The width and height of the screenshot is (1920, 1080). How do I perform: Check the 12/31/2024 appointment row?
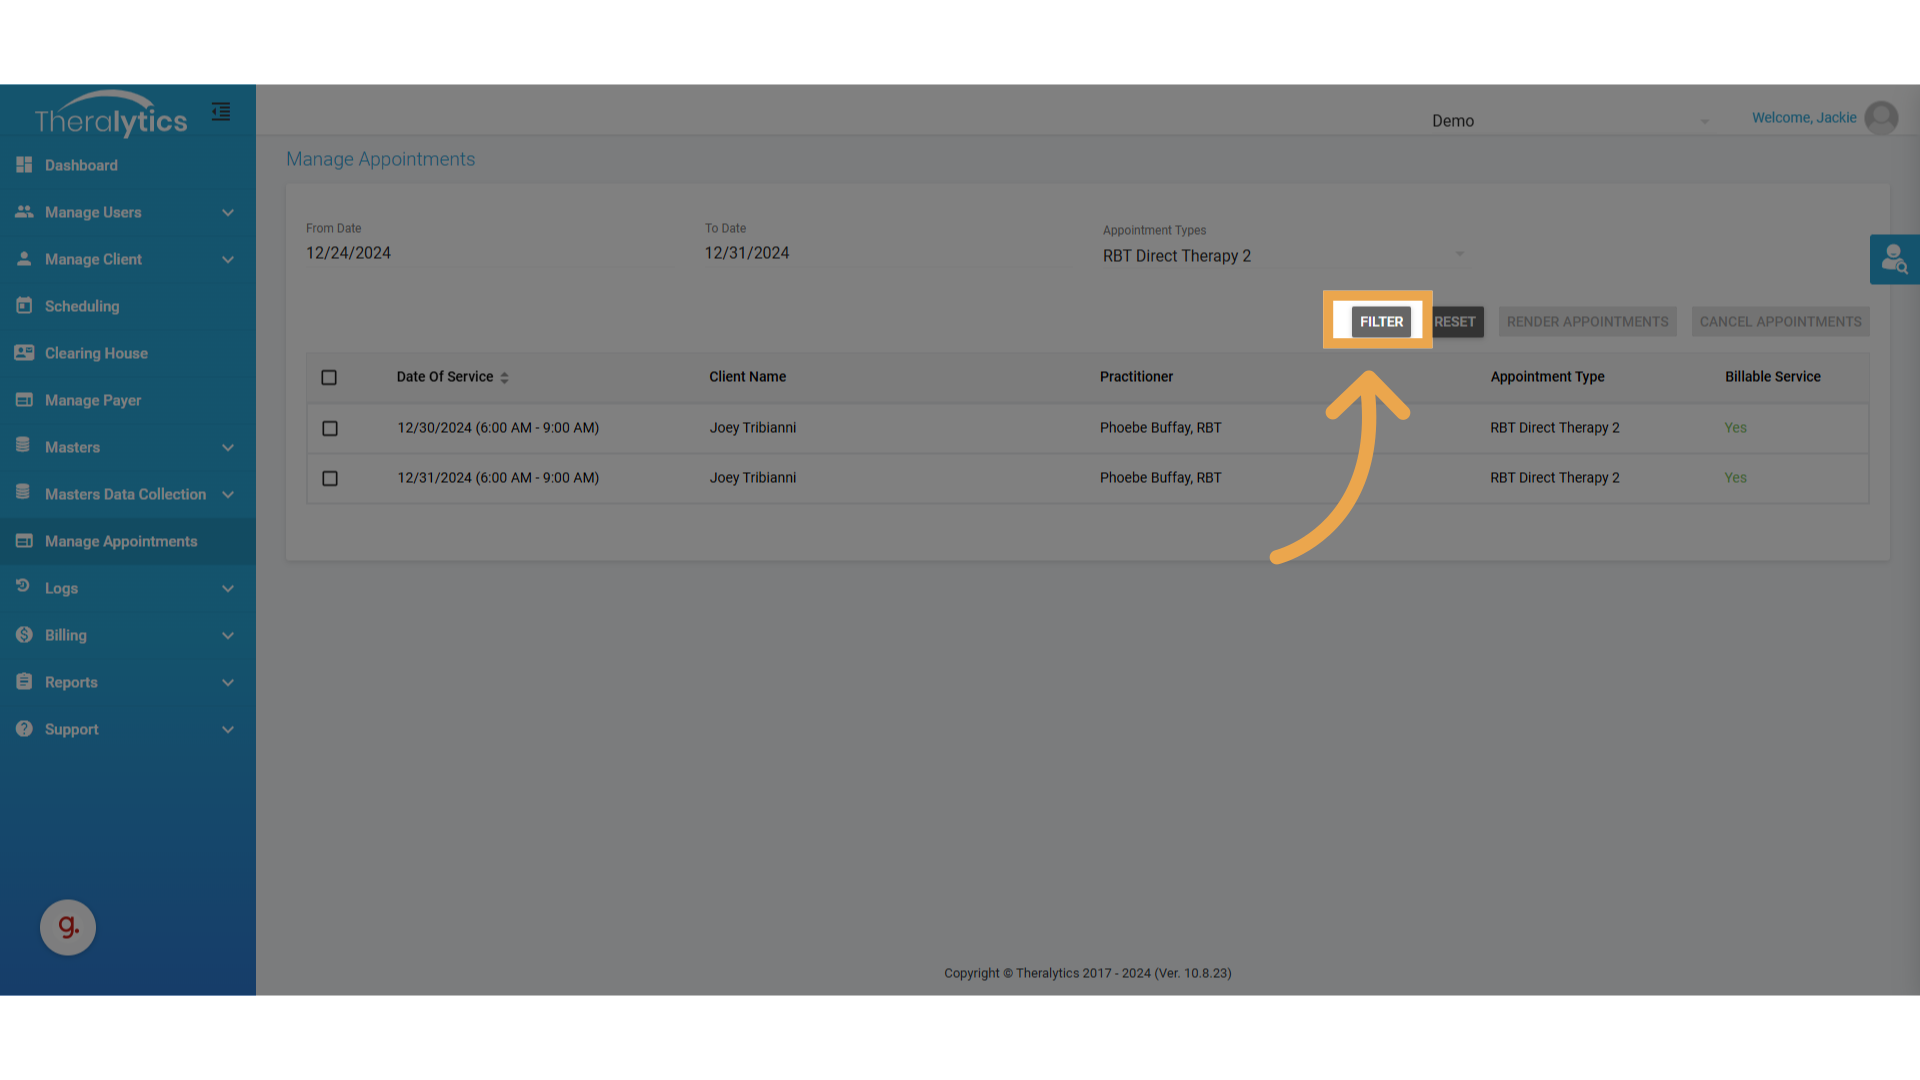(330, 478)
